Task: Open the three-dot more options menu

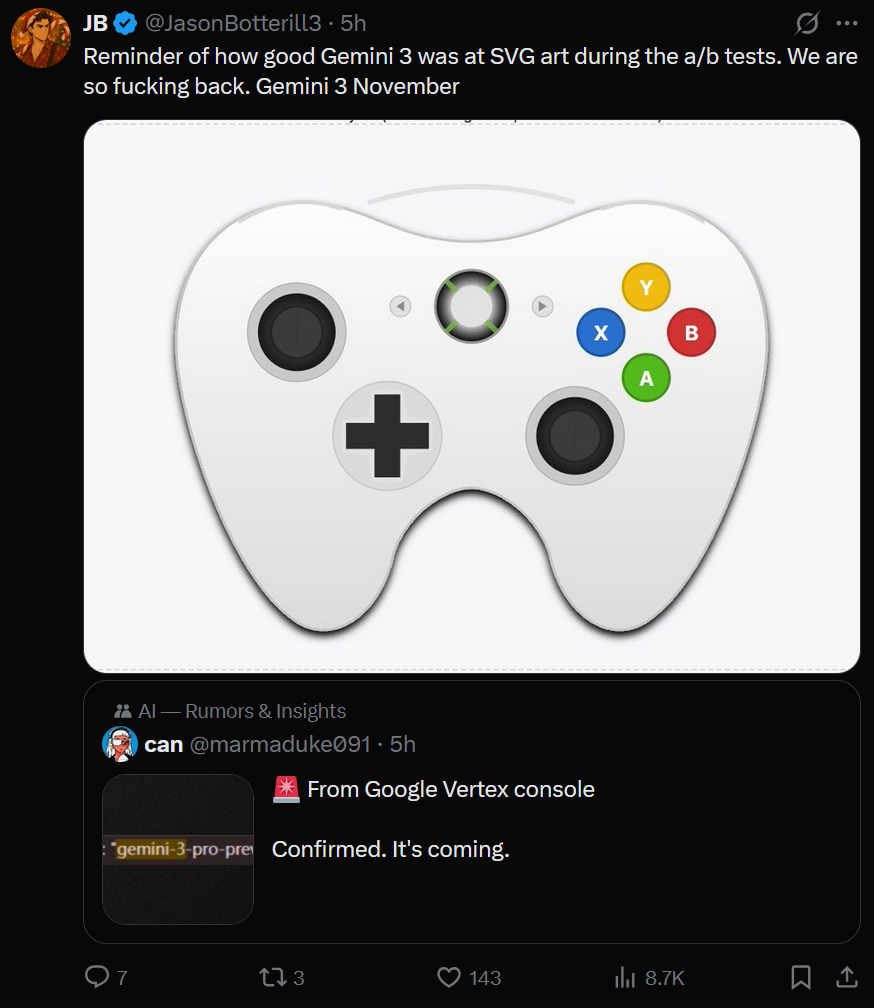Action: click(847, 23)
